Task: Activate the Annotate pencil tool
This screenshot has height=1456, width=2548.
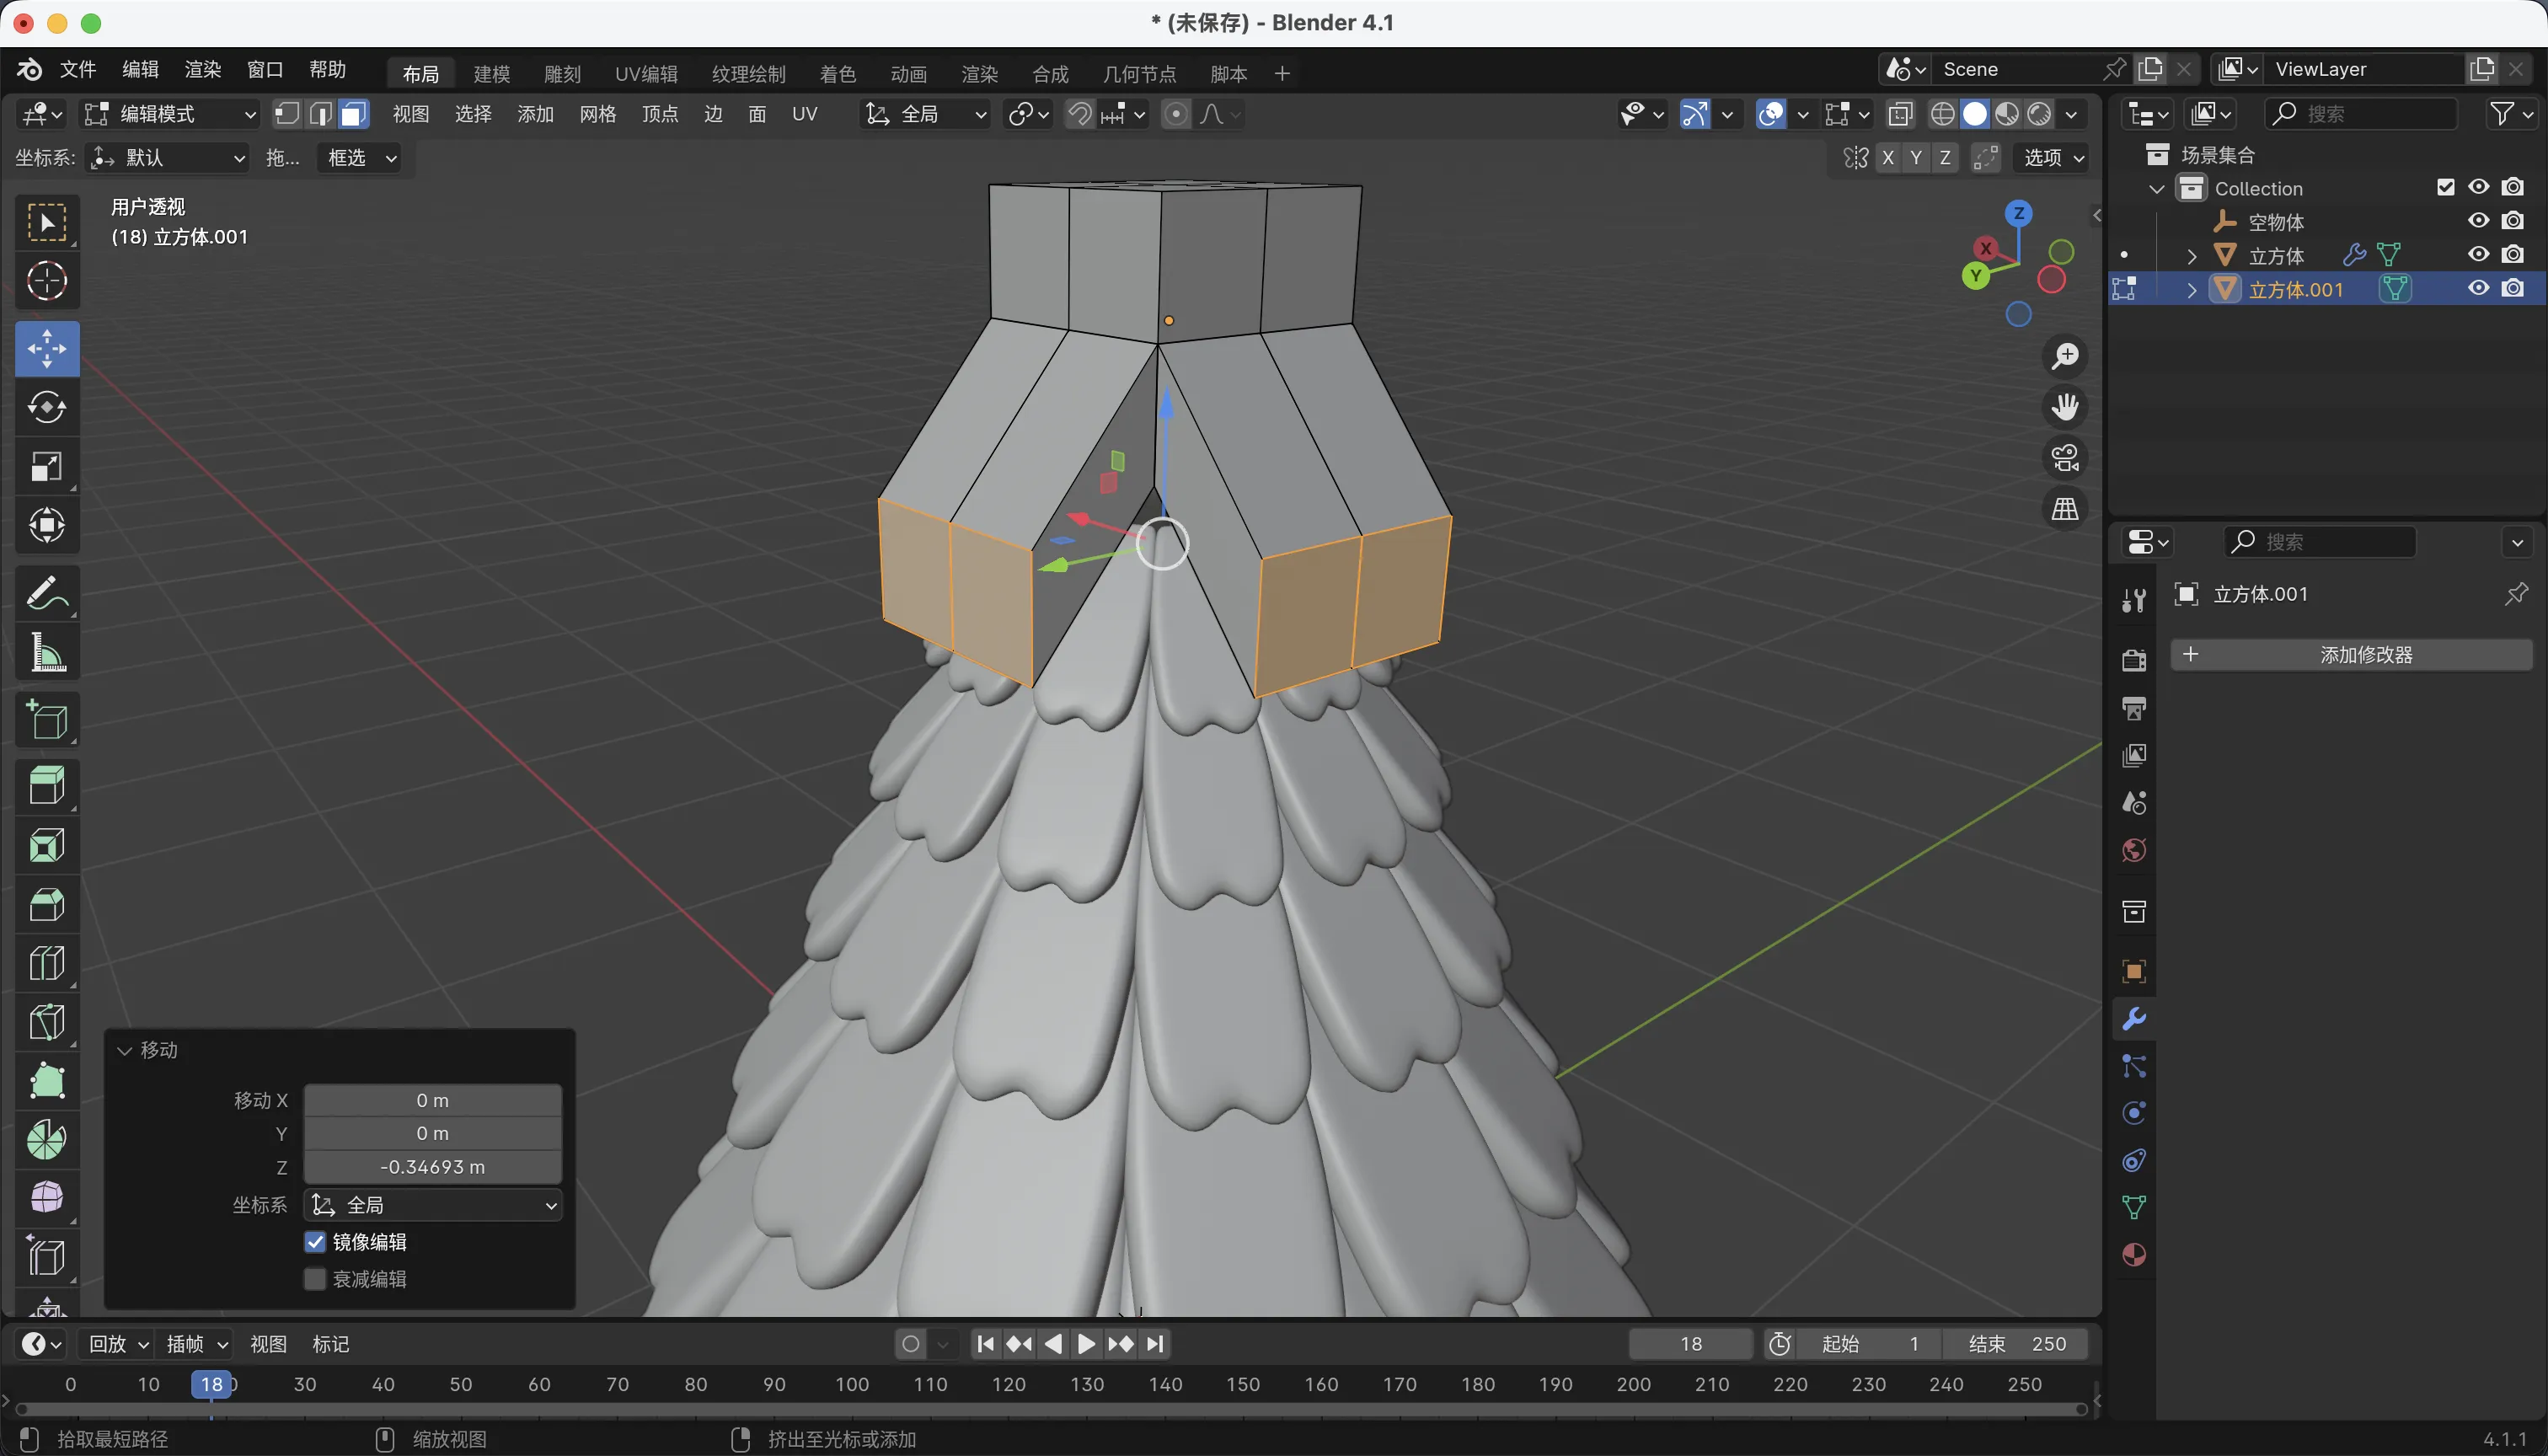Action: 46,593
